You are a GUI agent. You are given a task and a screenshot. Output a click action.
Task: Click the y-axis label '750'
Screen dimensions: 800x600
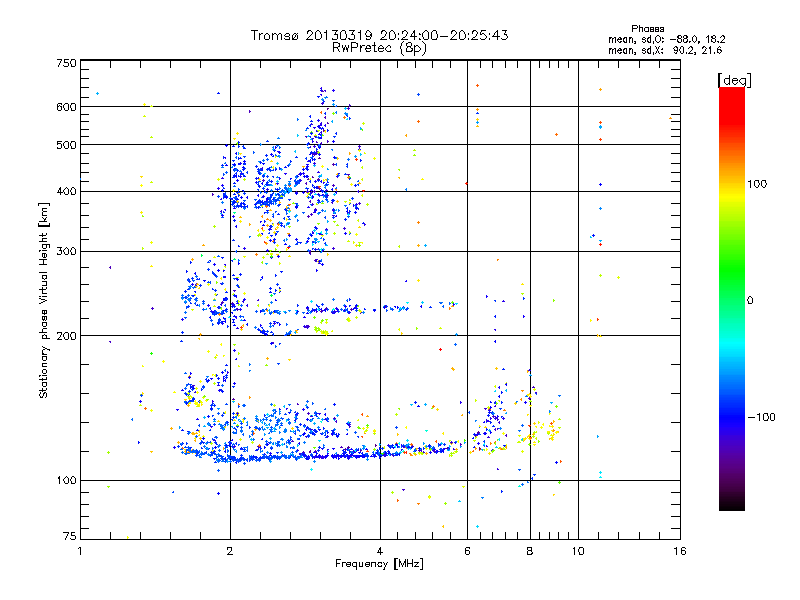pos(67,63)
